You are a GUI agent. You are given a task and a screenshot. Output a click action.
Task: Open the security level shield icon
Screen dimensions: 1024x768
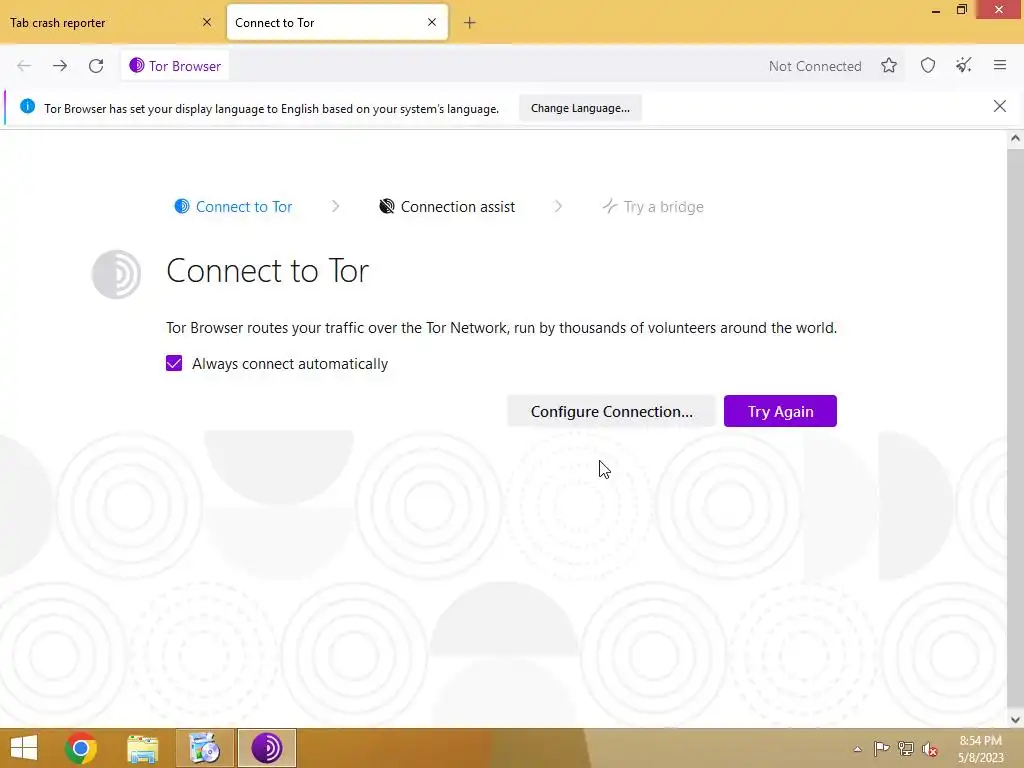point(928,65)
